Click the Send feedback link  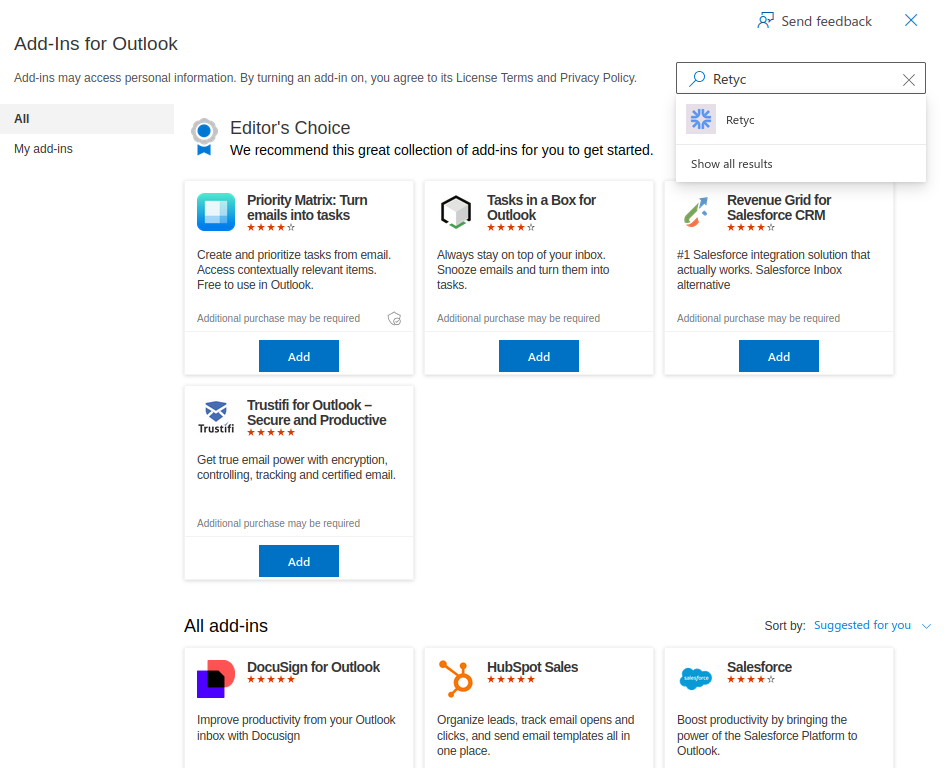815,21
